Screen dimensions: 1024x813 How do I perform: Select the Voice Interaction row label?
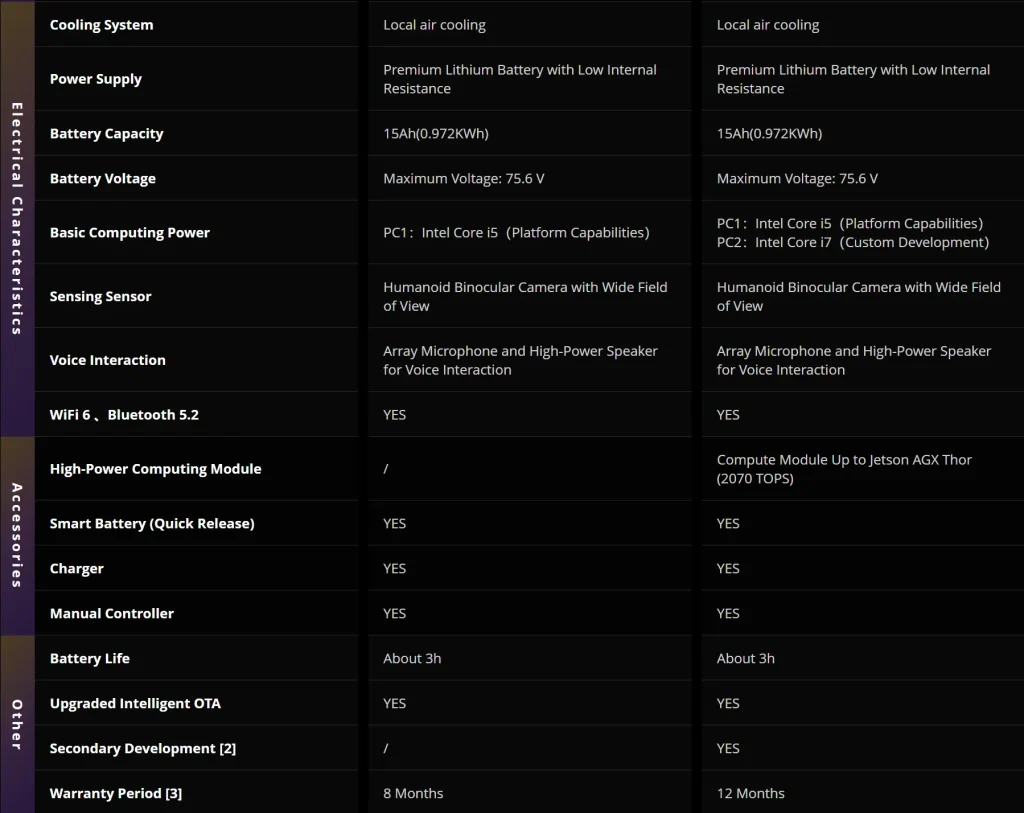pyautogui.click(x=108, y=360)
